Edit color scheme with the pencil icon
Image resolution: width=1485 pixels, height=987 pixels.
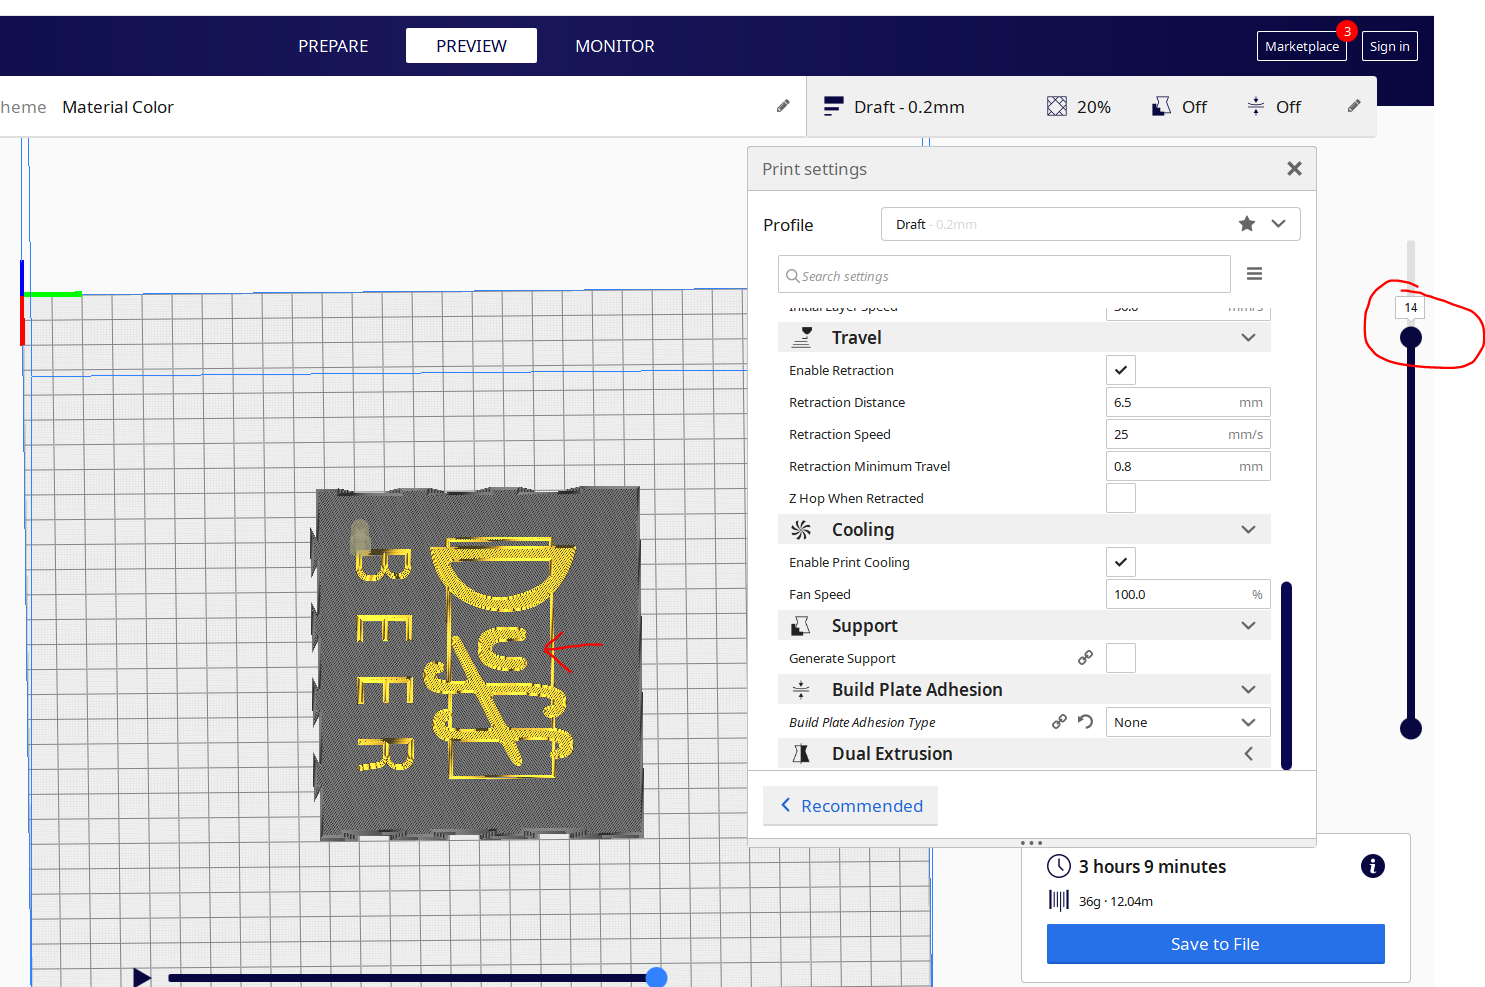783,106
